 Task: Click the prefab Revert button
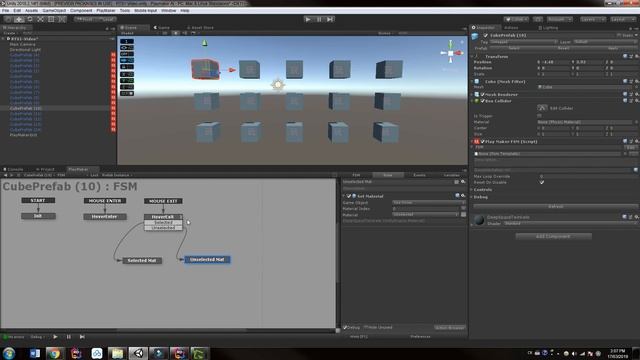563,48
